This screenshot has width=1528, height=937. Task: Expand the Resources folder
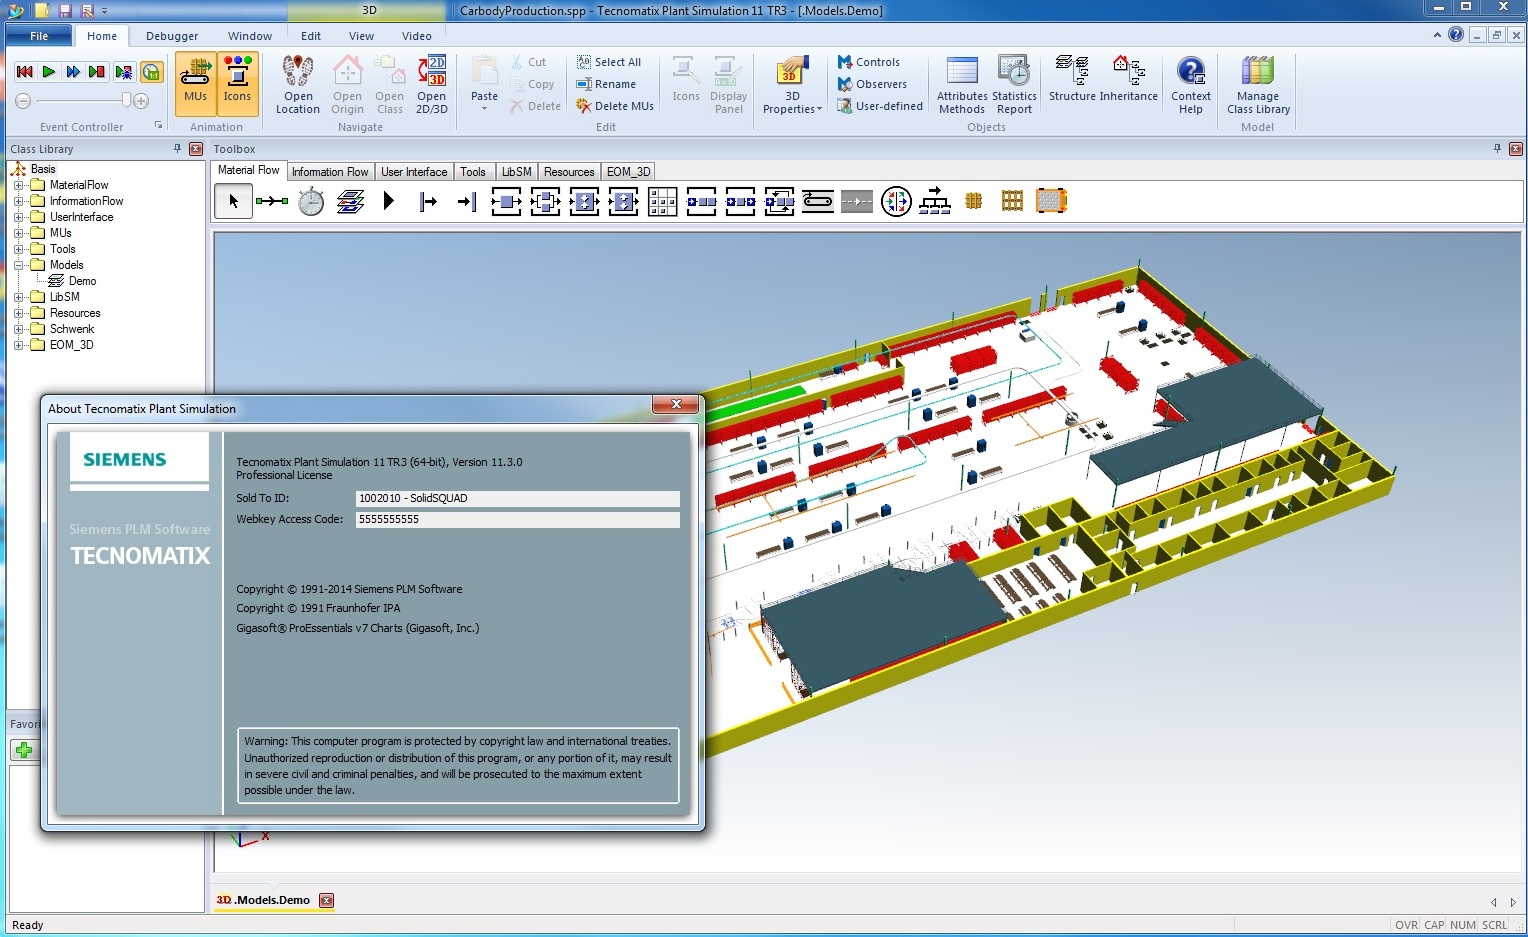coord(18,313)
